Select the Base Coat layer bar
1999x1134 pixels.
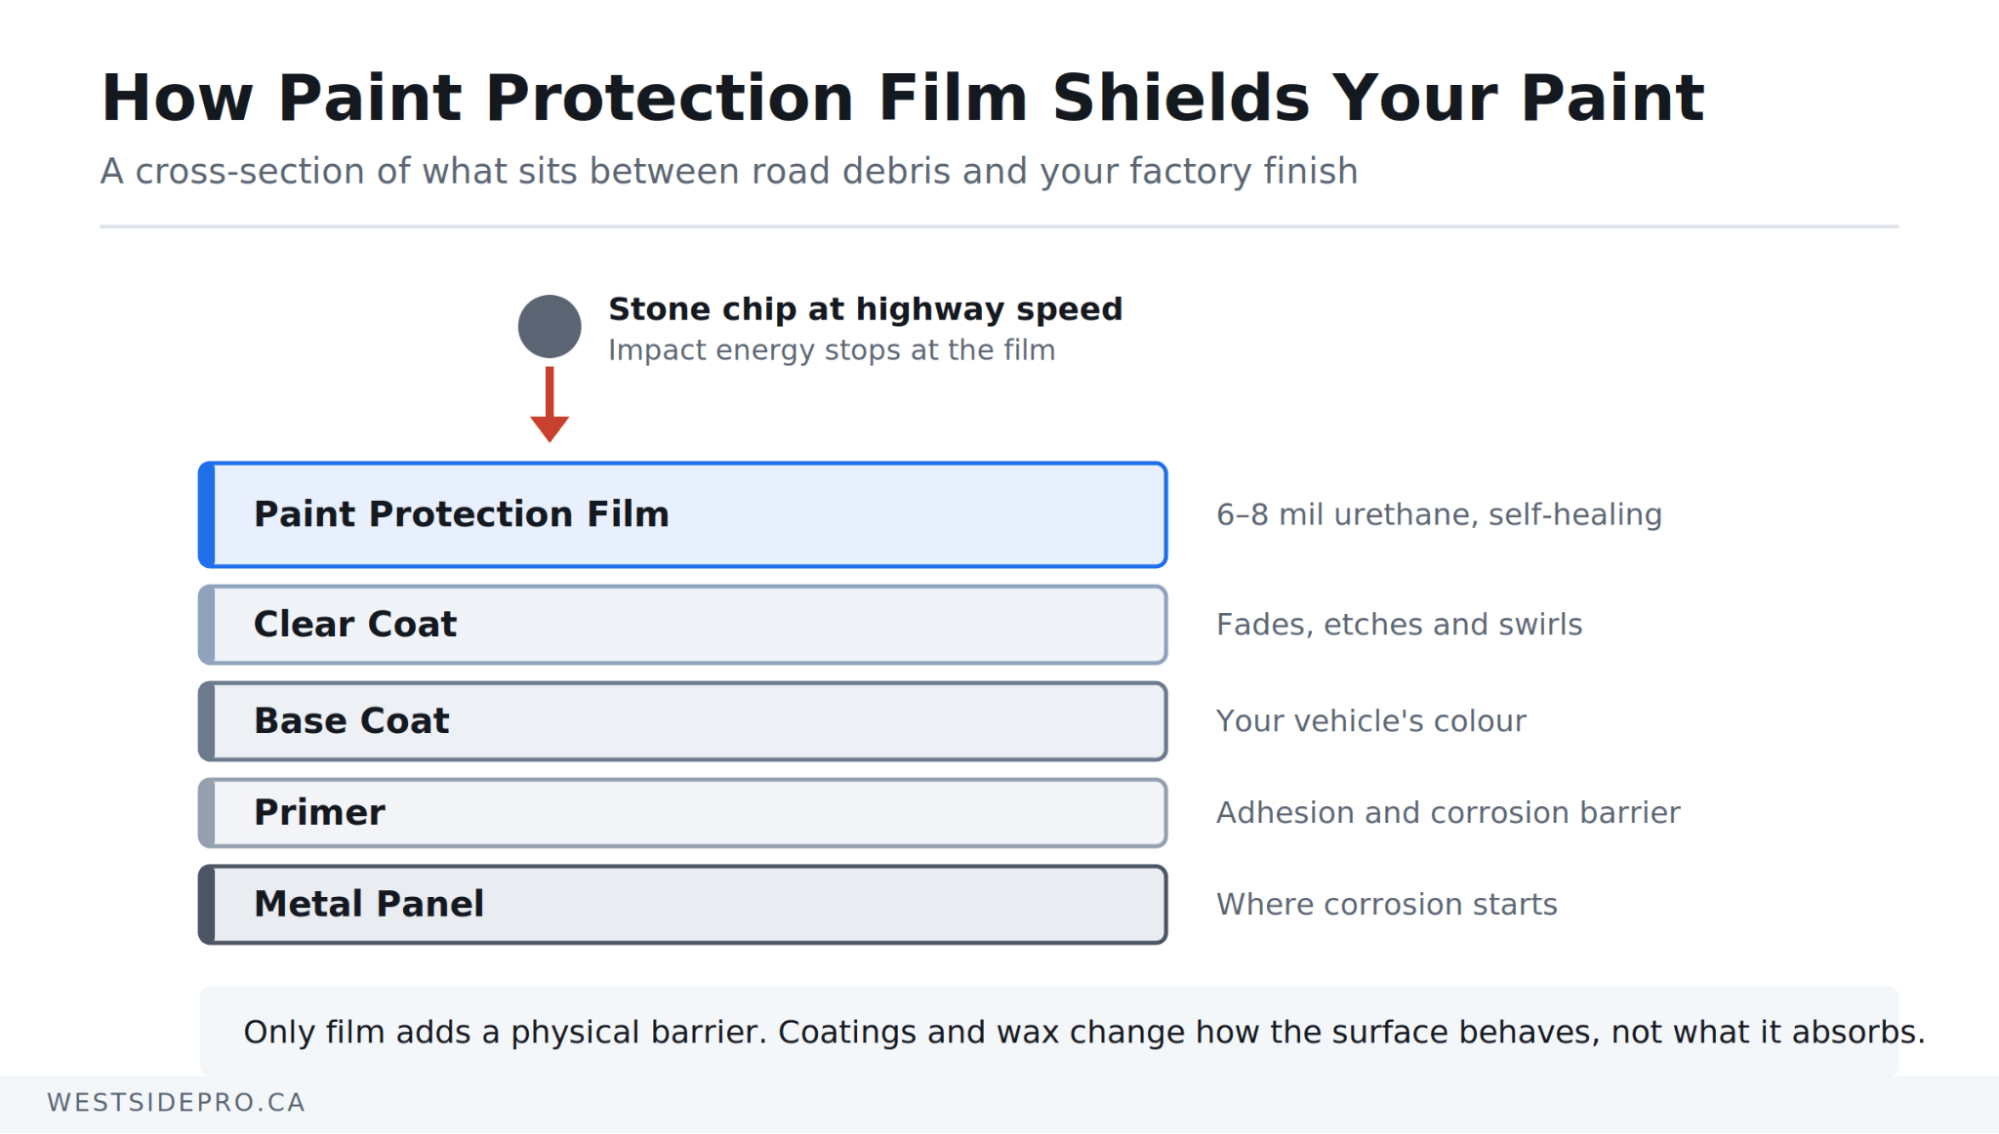(683, 721)
